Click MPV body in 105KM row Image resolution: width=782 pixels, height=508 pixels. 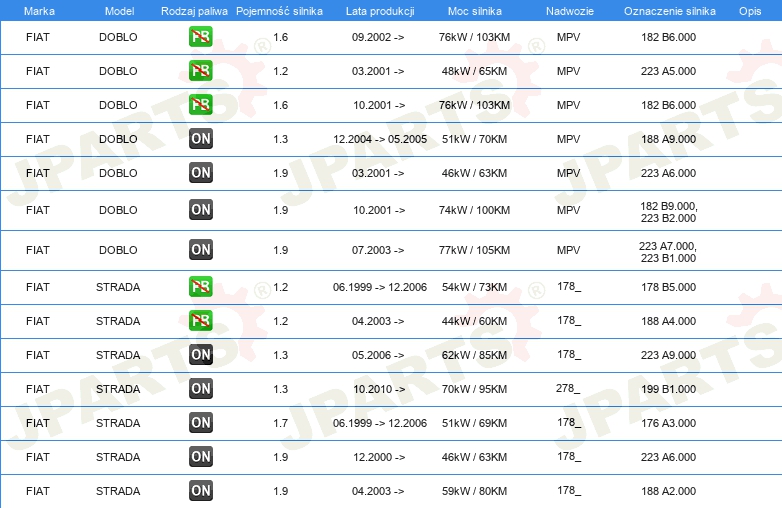click(569, 250)
